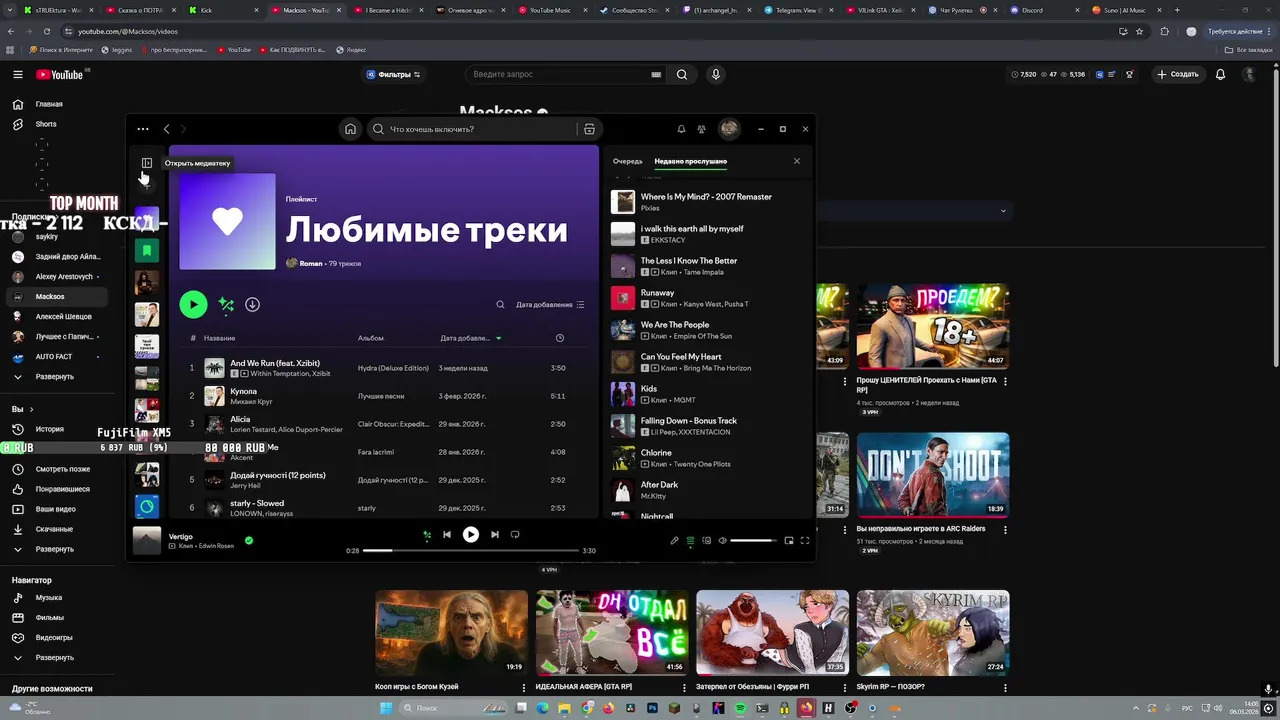Open YouTube Shorts in sidebar
Viewport: 1280px width, 720px height.
(46, 124)
